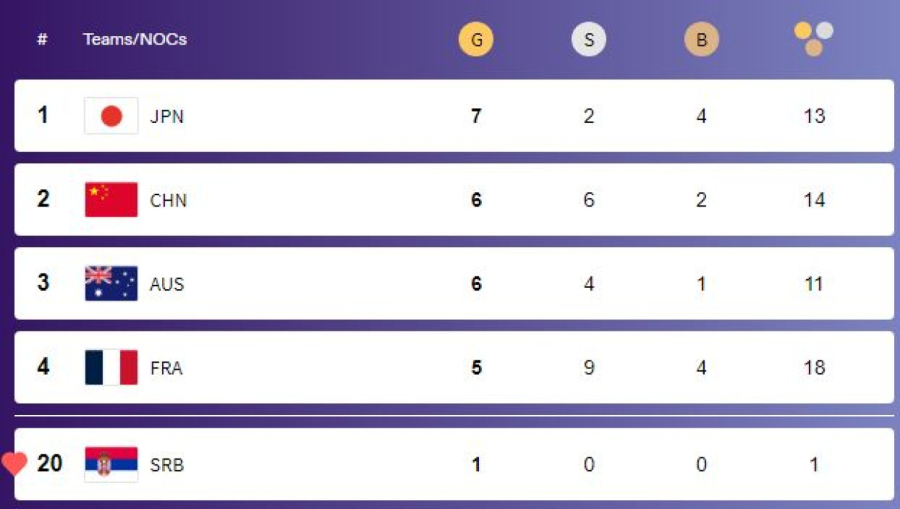The width and height of the screenshot is (900, 509).
Task: Click France's silver medal count 9
Action: click(x=589, y=368)
